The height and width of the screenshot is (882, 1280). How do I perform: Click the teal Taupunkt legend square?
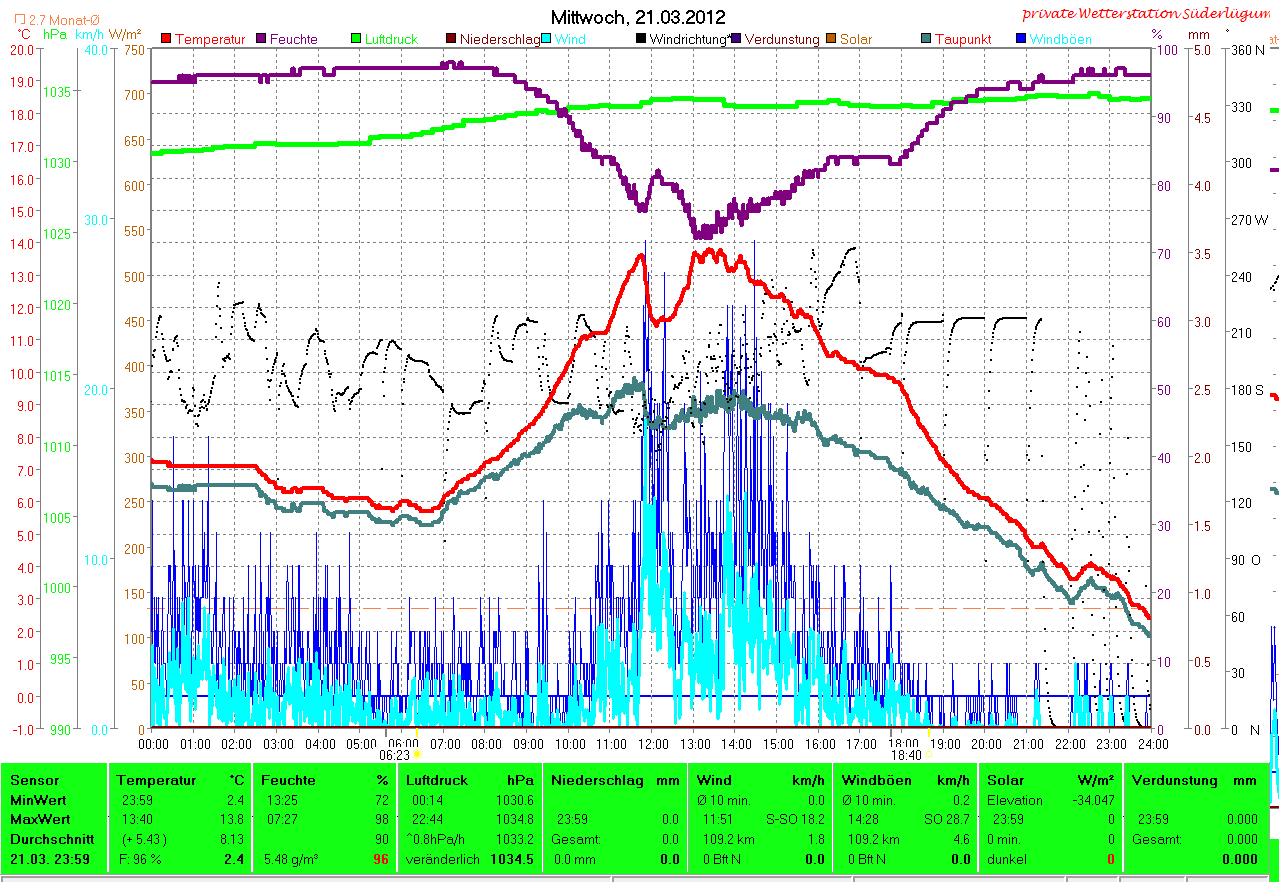tap(926, 39)
